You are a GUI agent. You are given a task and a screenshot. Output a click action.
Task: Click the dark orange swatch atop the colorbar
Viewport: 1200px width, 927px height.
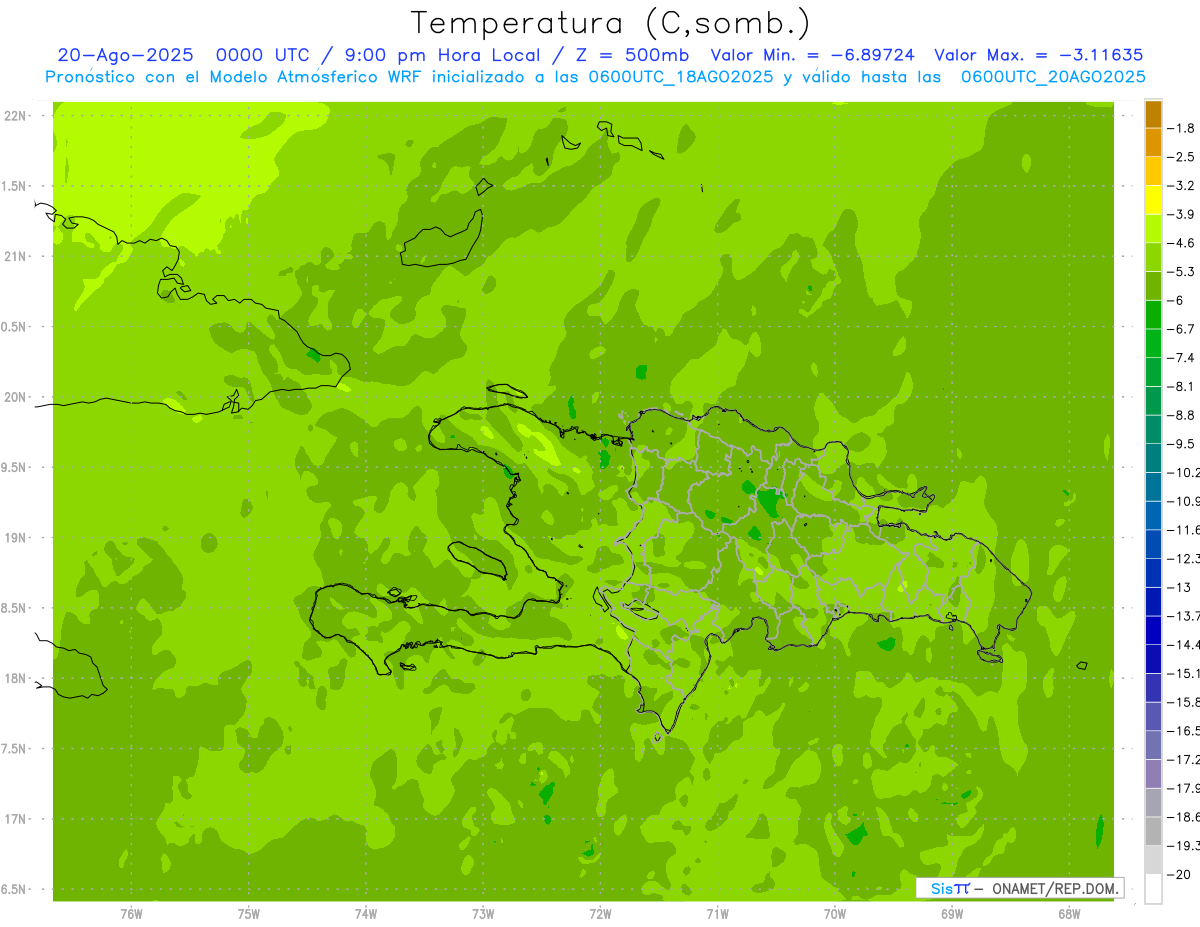(1153, 114)
